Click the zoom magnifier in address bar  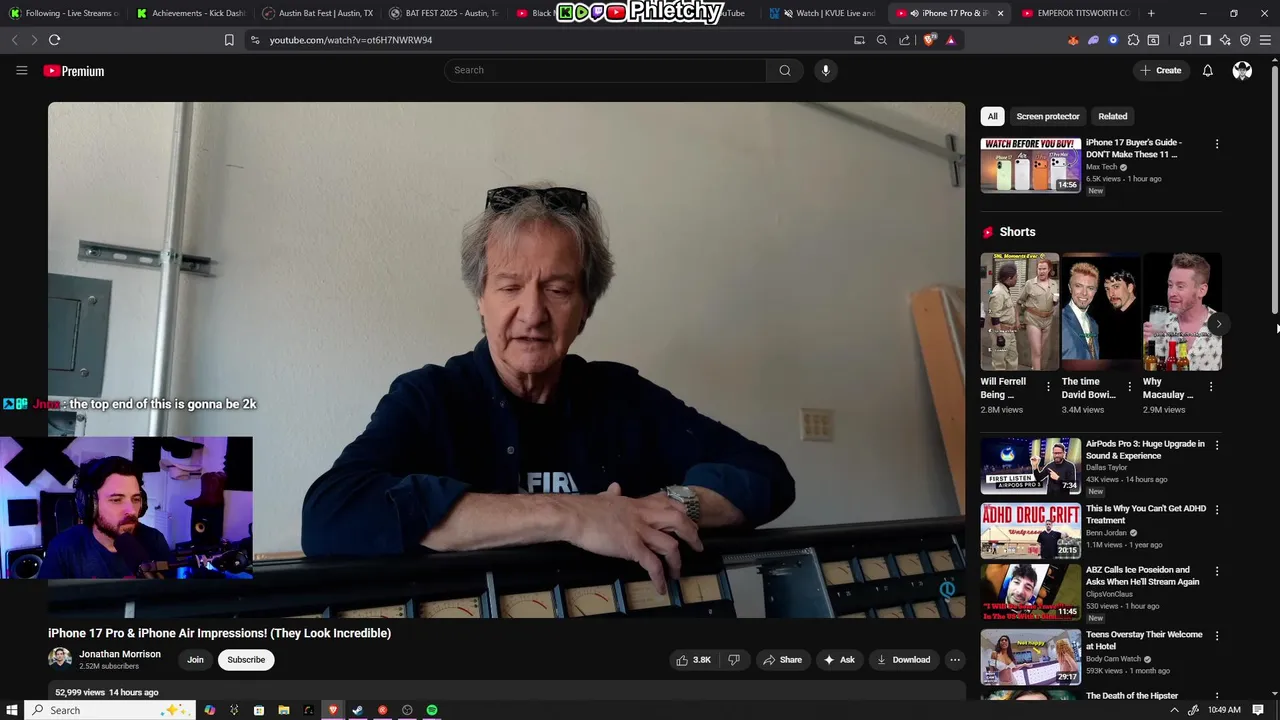click(x=882, y=40)
